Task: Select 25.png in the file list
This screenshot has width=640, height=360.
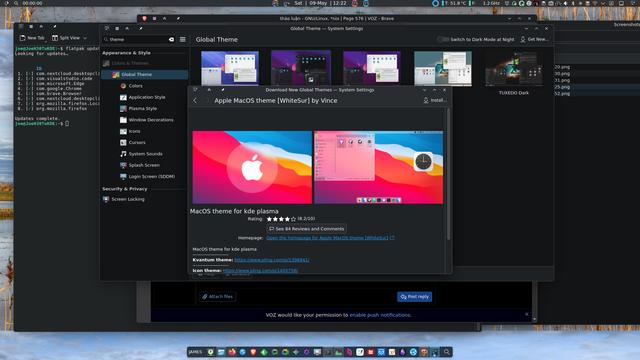Action: coord(562,87)
